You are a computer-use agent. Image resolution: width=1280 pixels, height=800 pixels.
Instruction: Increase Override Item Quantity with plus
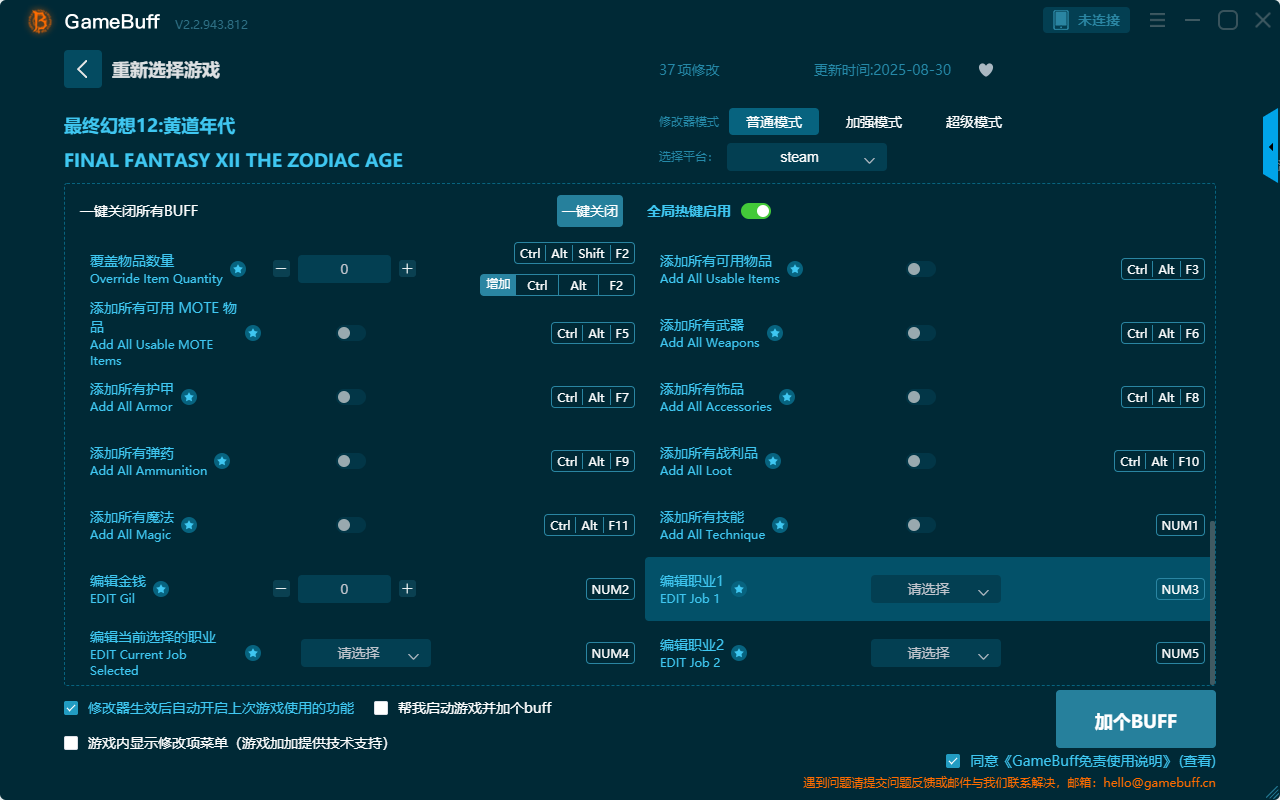click(x=407, y=269)
